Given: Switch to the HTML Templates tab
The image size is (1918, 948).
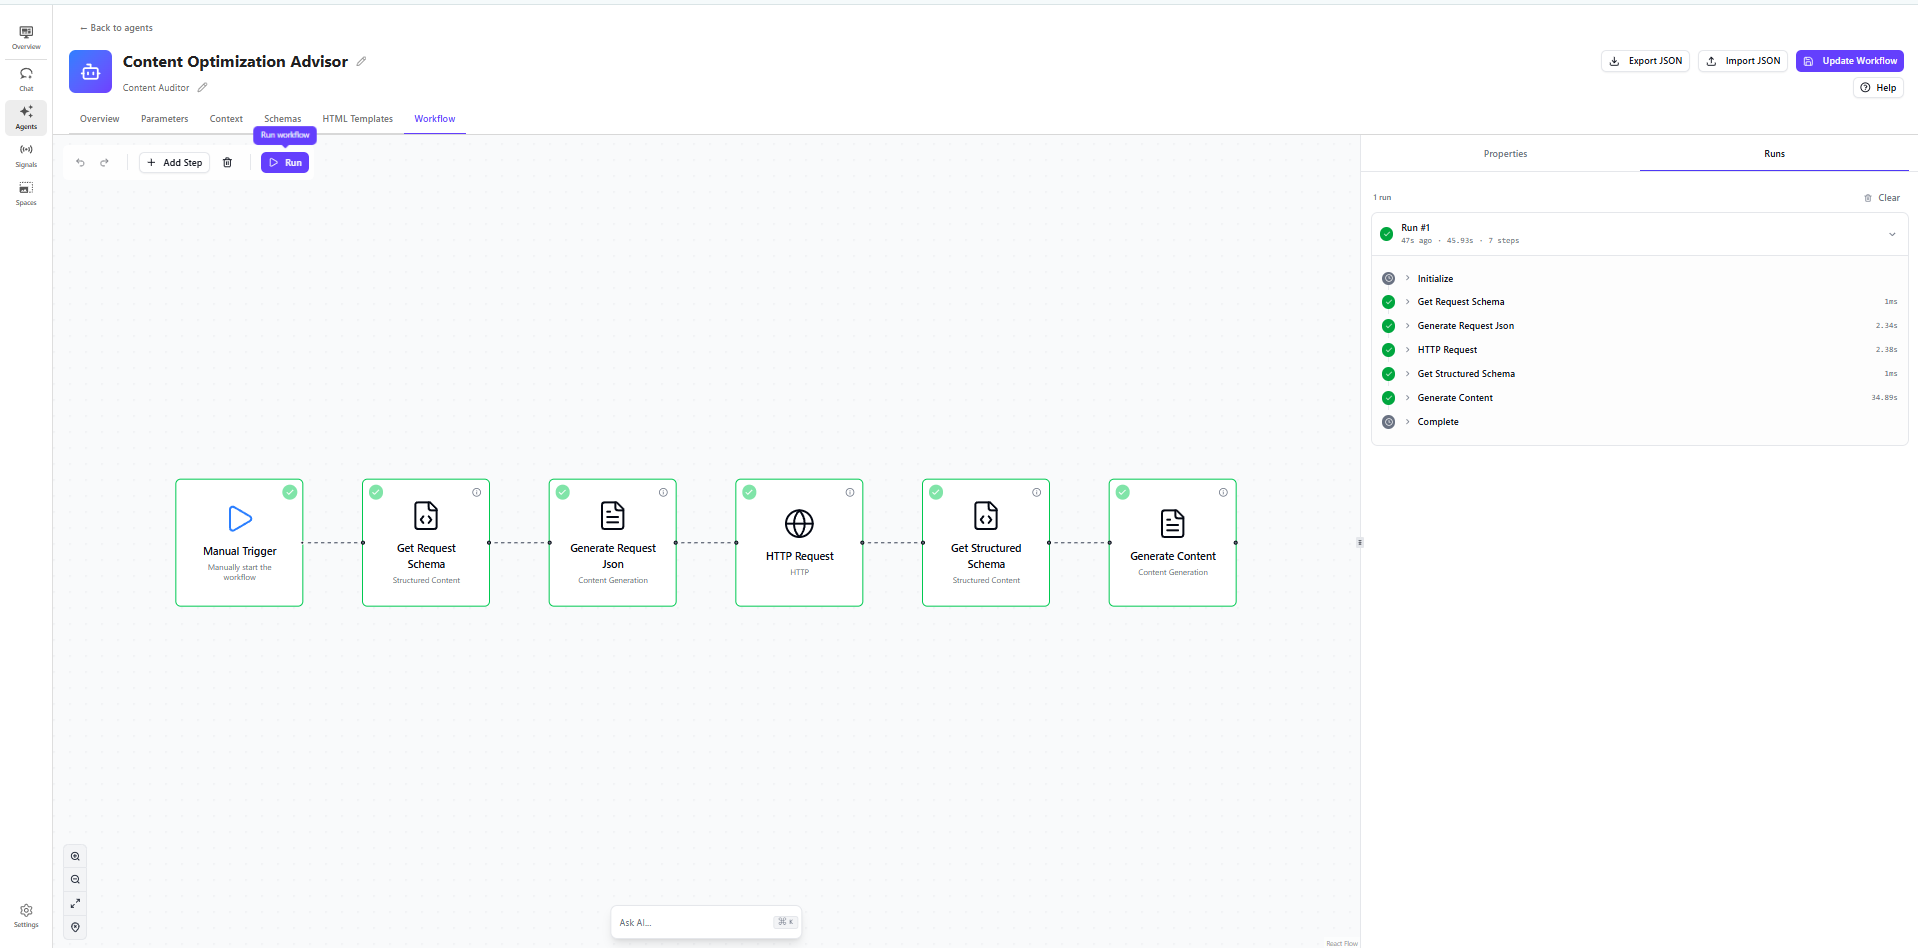Looking at the screenshot, I should 357,119.
